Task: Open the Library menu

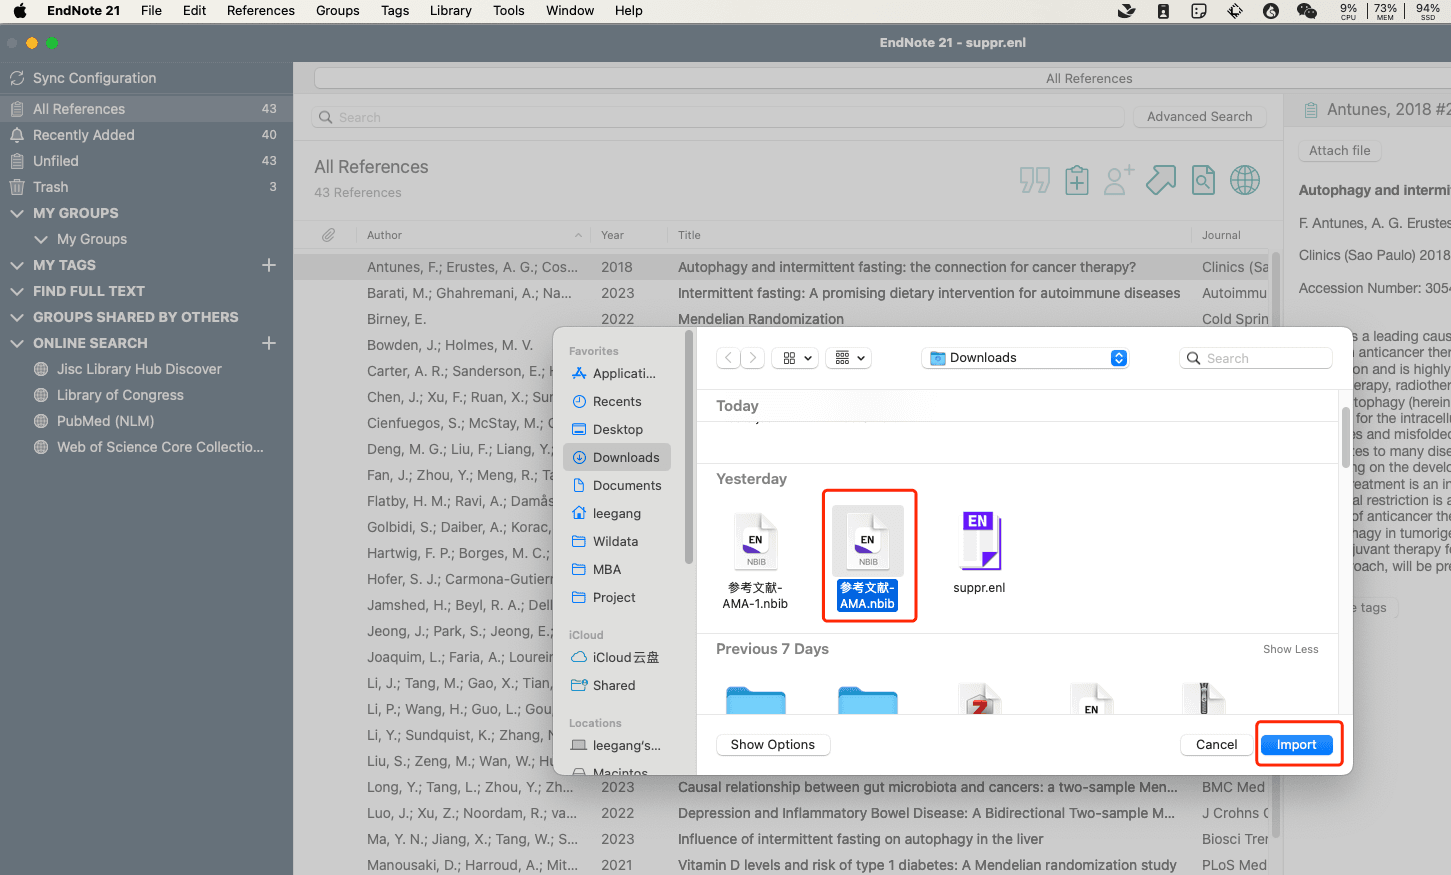Action: 450,11
